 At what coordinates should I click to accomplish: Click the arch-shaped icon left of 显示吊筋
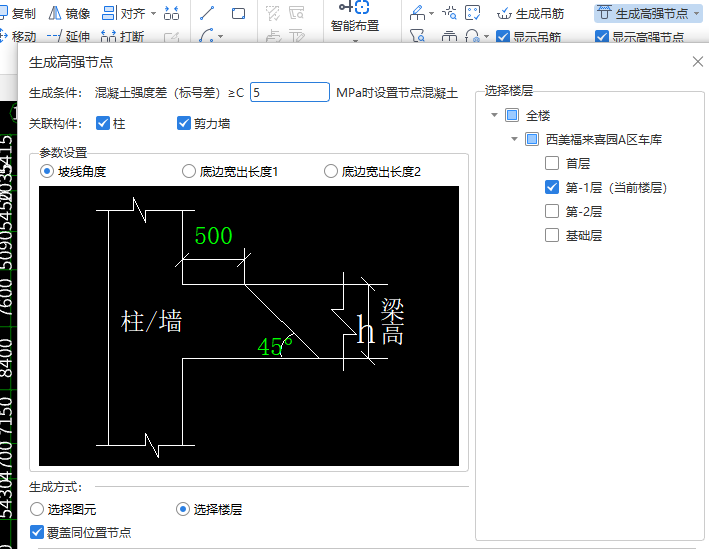[x=473, y=36]
